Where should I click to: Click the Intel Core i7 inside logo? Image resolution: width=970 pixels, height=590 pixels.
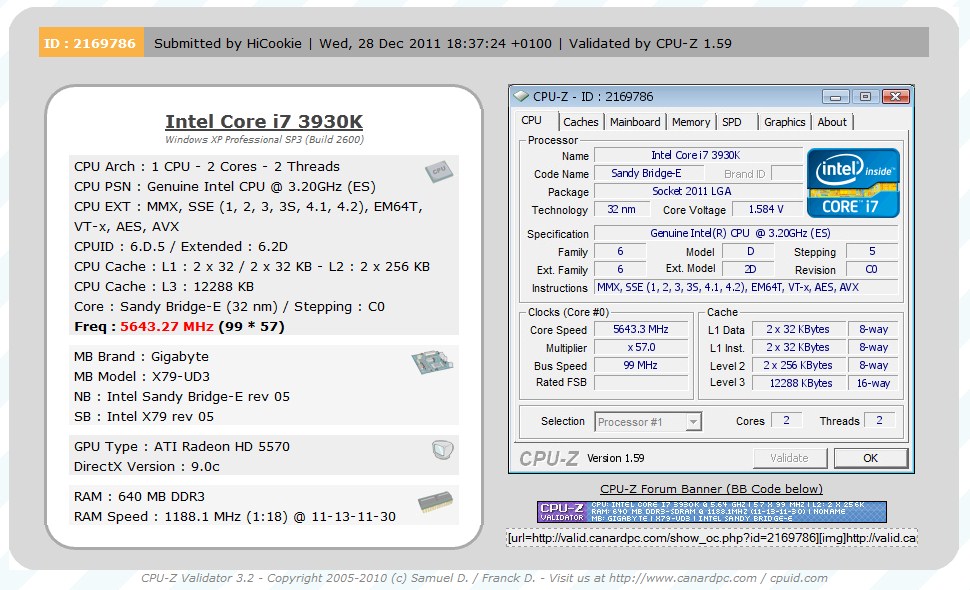click(x=853, y=181)
